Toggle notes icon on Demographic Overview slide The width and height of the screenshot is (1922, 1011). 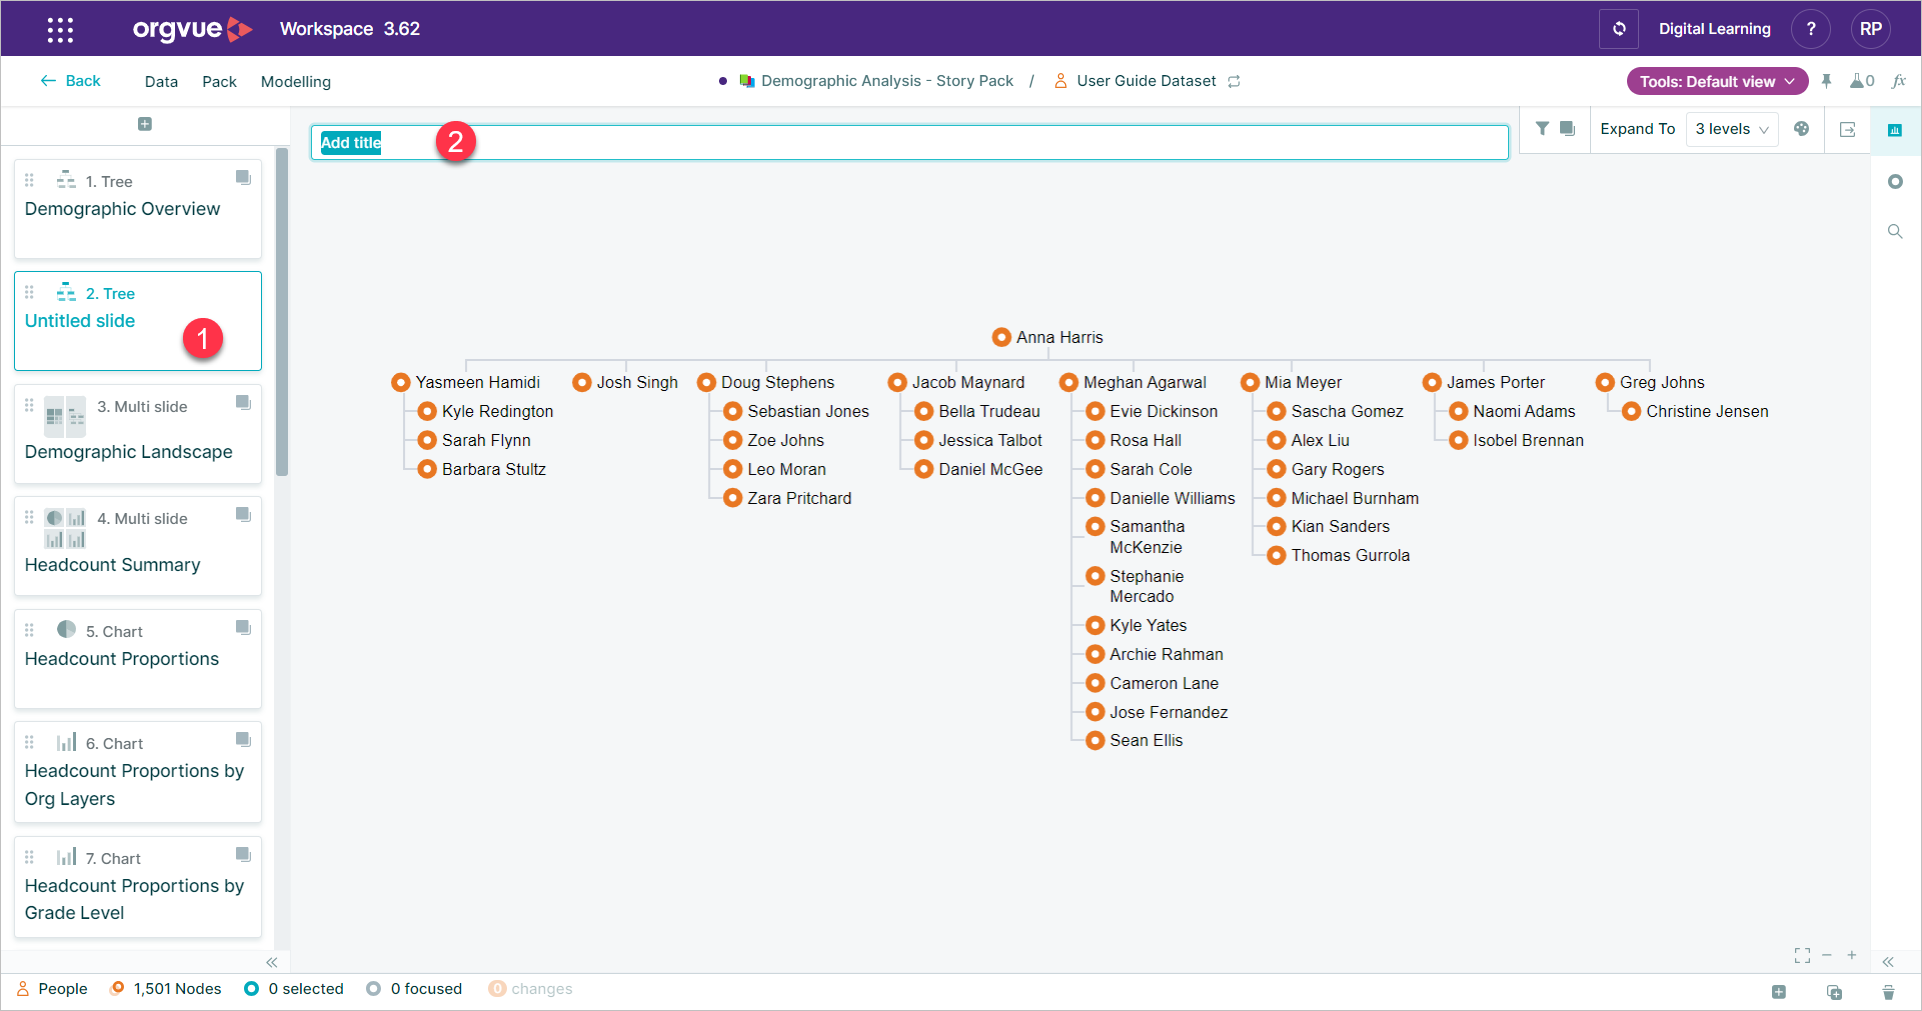click(243, 178)
